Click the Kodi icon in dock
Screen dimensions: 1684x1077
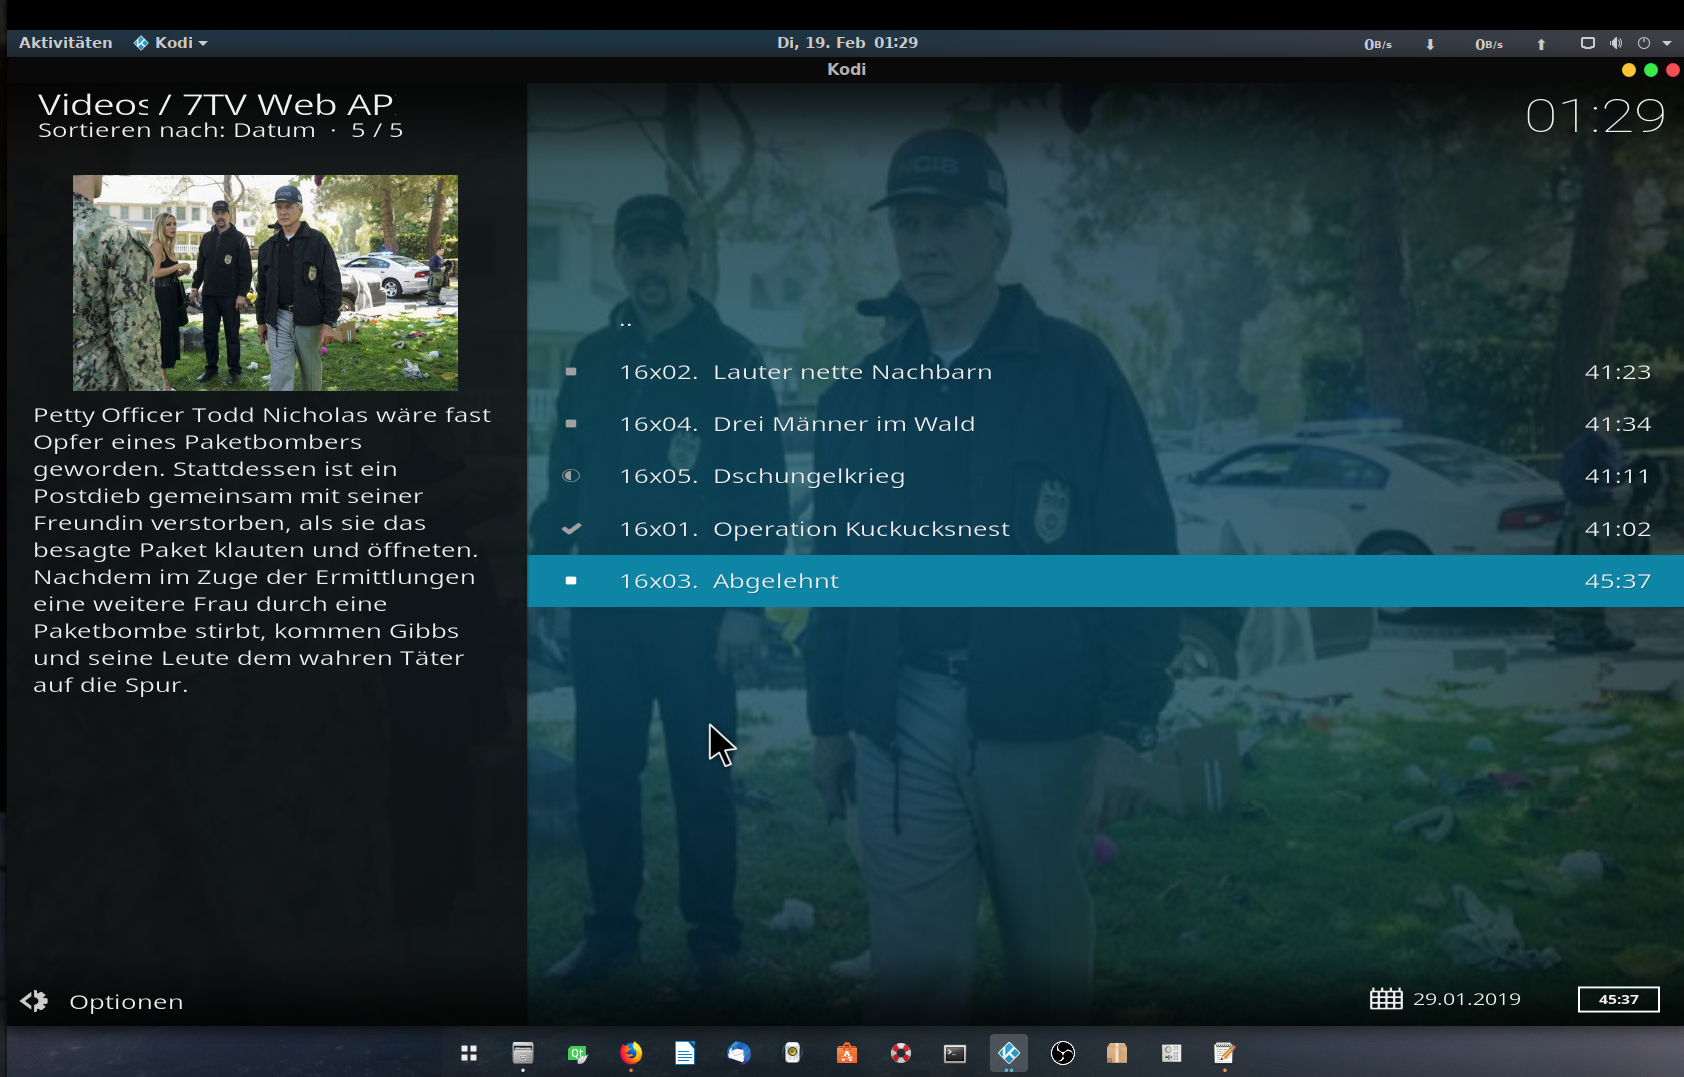(1009, 1053)
